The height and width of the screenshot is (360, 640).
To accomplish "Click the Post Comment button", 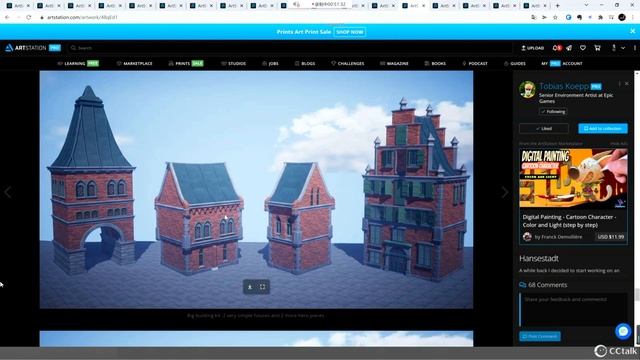I will (x=540, y=336).
